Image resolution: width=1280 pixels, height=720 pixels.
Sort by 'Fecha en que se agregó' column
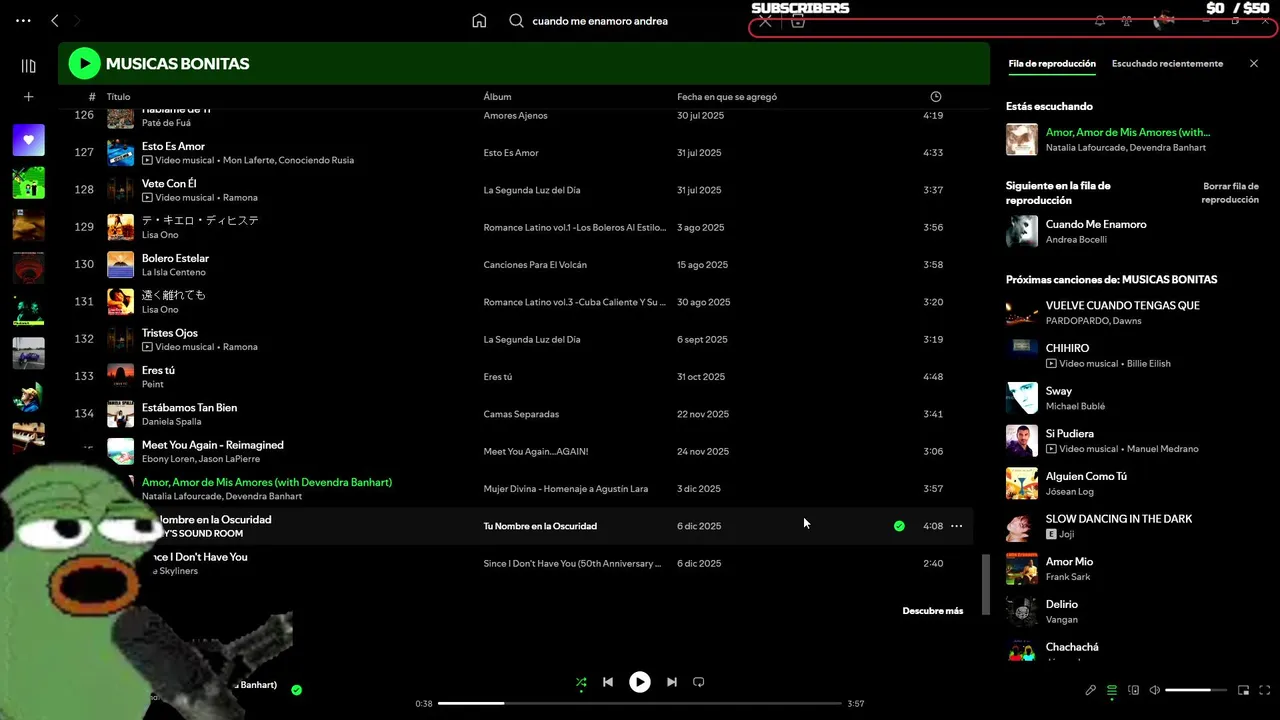coord(727,97)
